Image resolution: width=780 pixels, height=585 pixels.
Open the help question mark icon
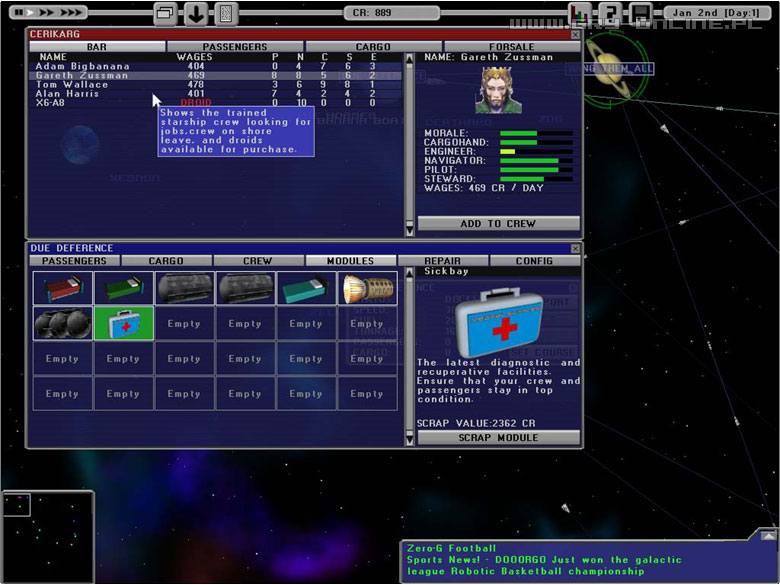(610, 13)
